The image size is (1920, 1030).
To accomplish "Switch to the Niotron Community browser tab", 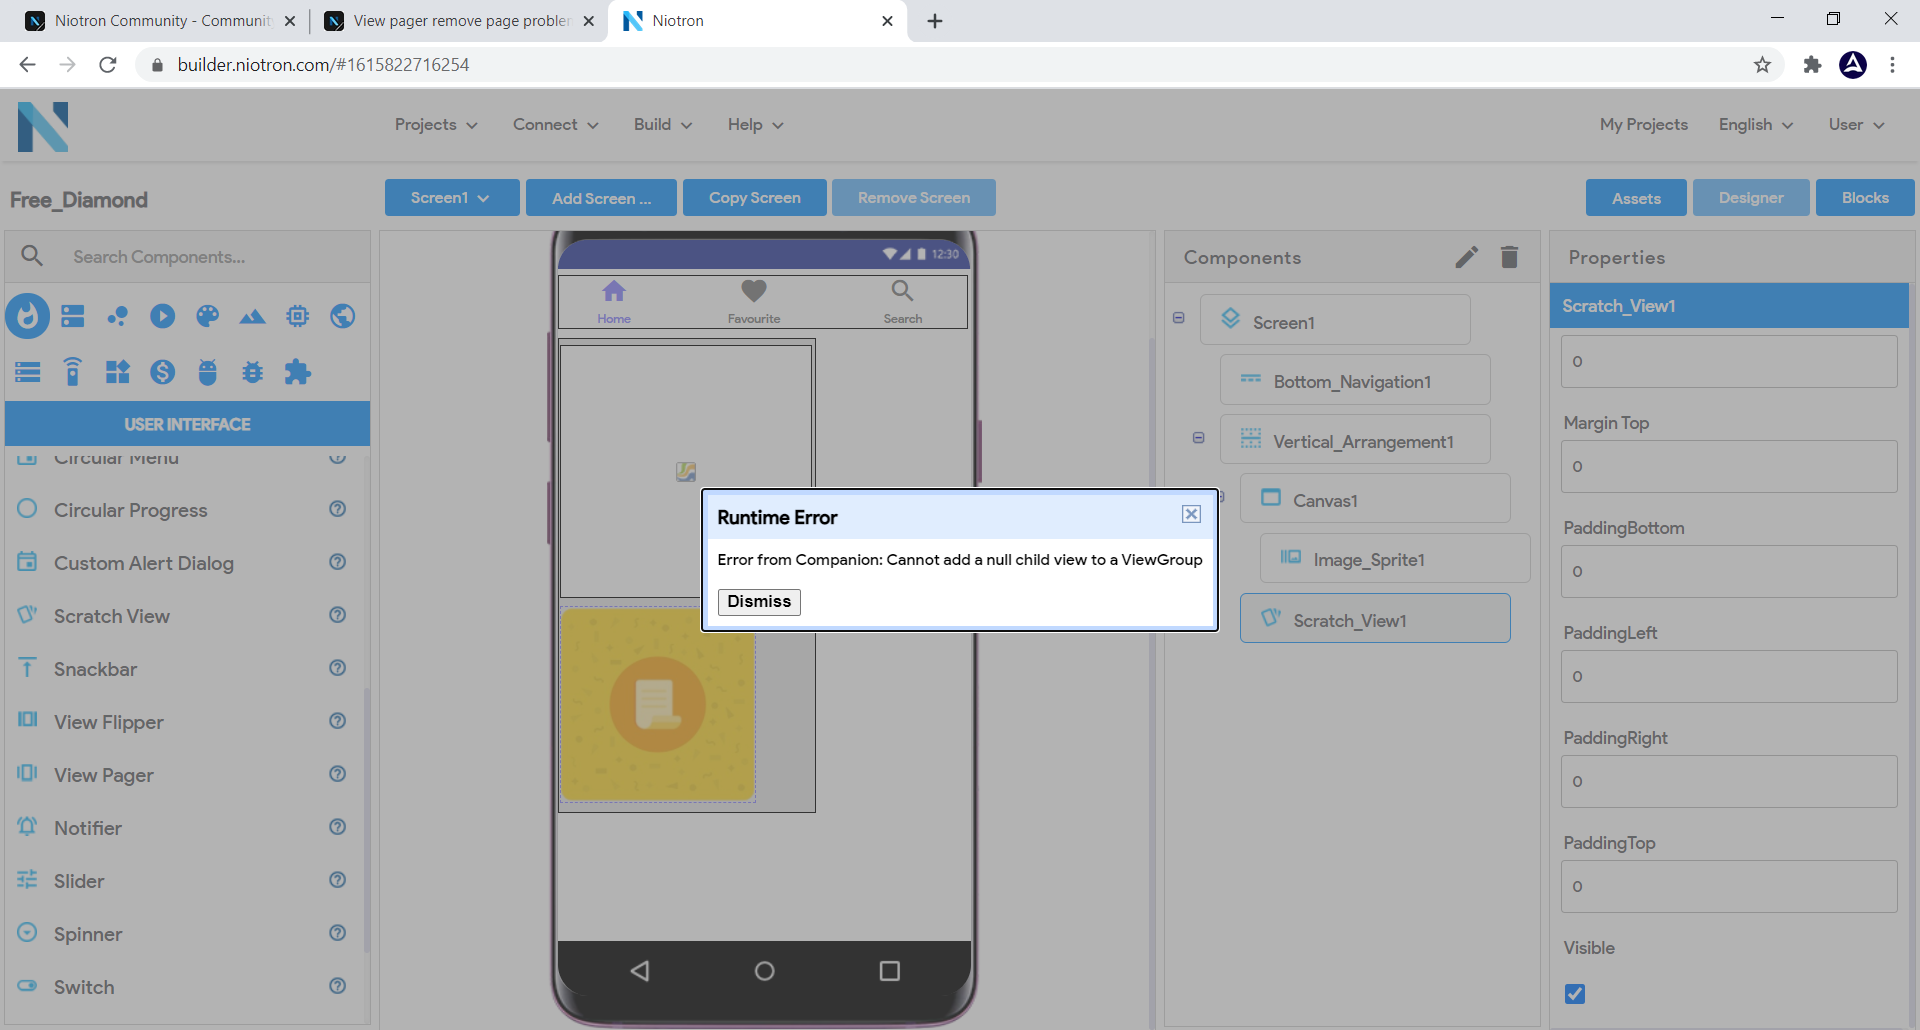I will pyautogui.click(x=161, y=21).
